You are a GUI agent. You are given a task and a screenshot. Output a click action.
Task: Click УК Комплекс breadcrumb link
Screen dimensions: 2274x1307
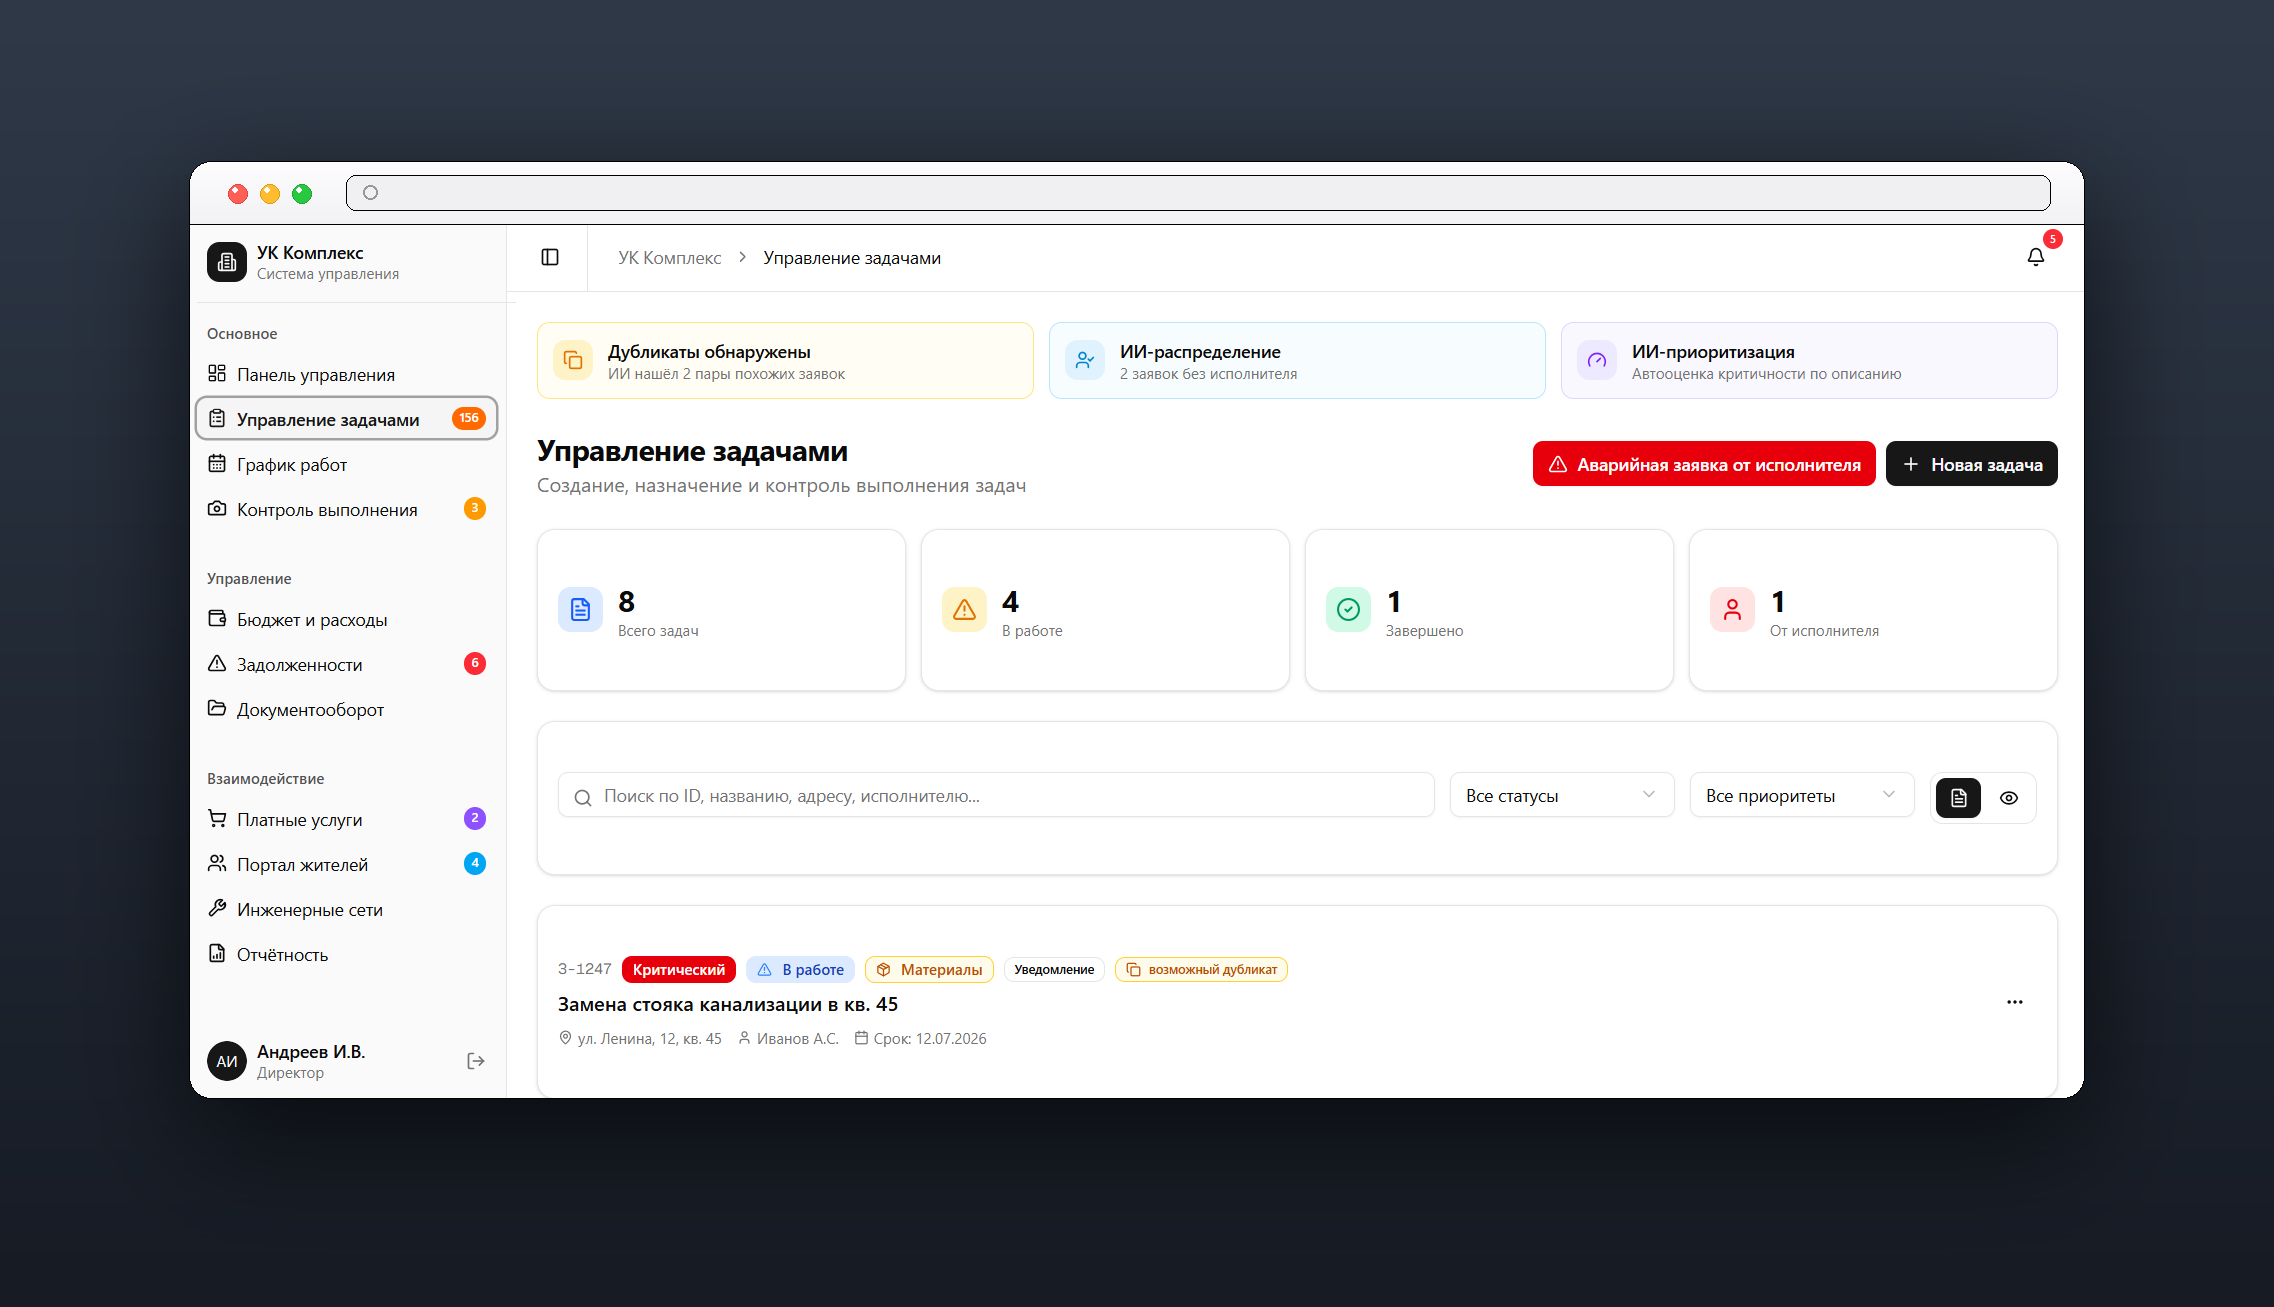[669, 258]
